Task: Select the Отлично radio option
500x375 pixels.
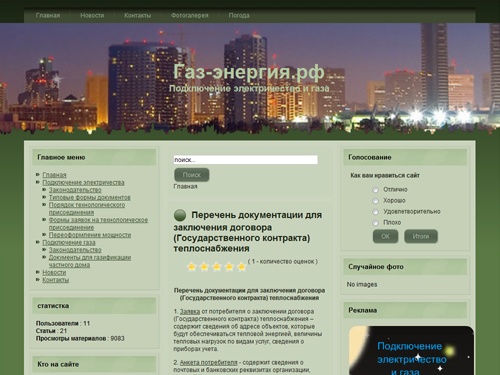Action: click(375, 190)
